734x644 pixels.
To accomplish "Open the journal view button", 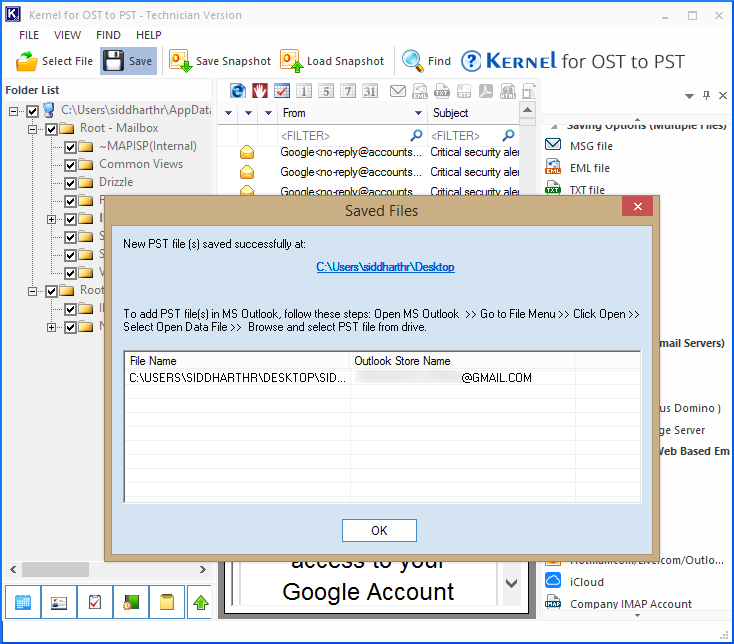I will (x=131, y=602).
